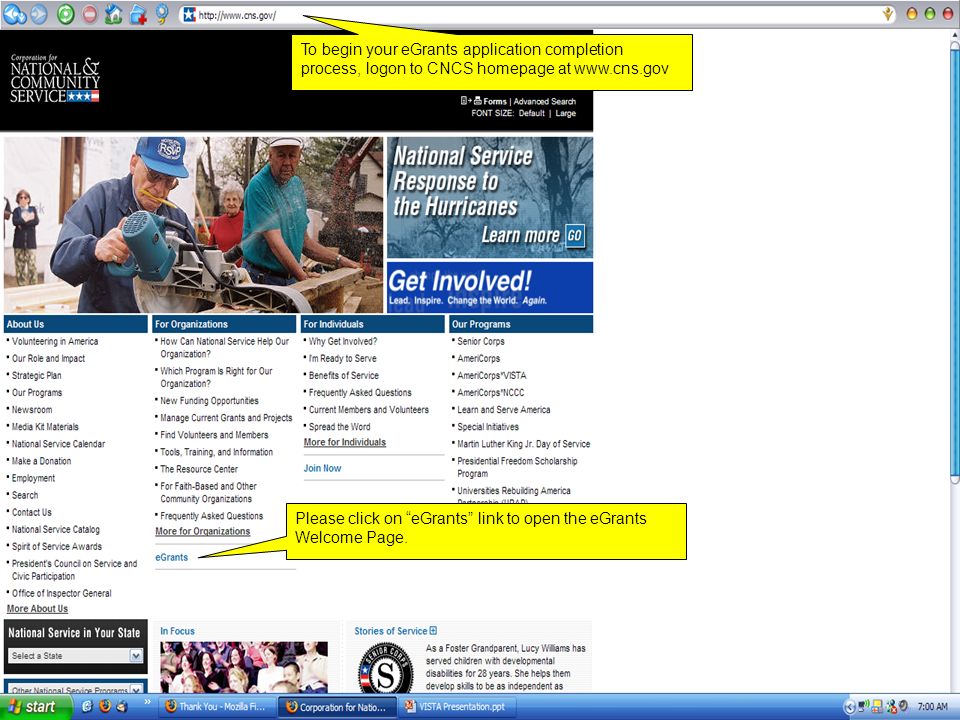
Task: Click the taskbar clock showing 7:00 AM
Action: [x=932, y=707]
